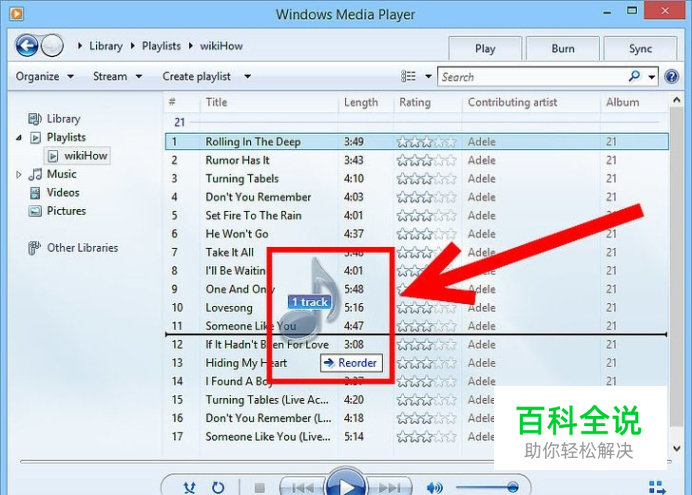Click the search magnifier icon
The width and height of the screenshot is (692, 495).
click(x=634, y=76)
